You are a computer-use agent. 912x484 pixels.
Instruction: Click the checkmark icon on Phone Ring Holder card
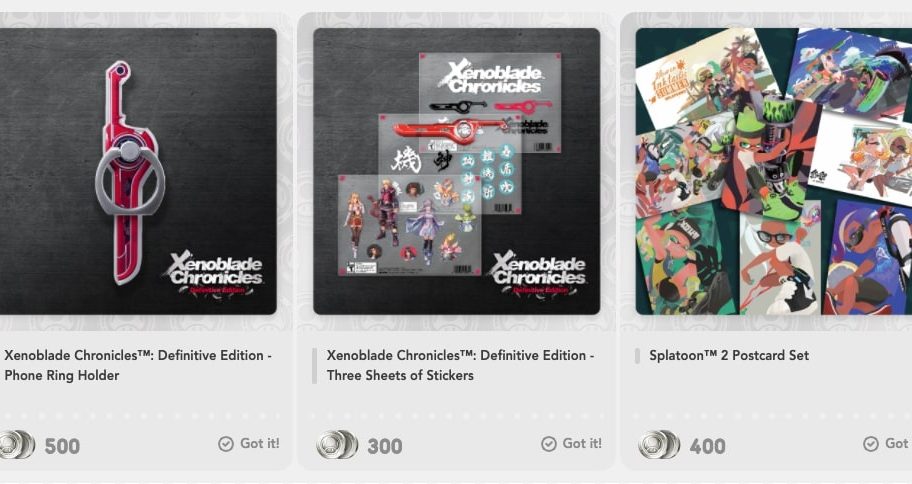tap(226, 444)
